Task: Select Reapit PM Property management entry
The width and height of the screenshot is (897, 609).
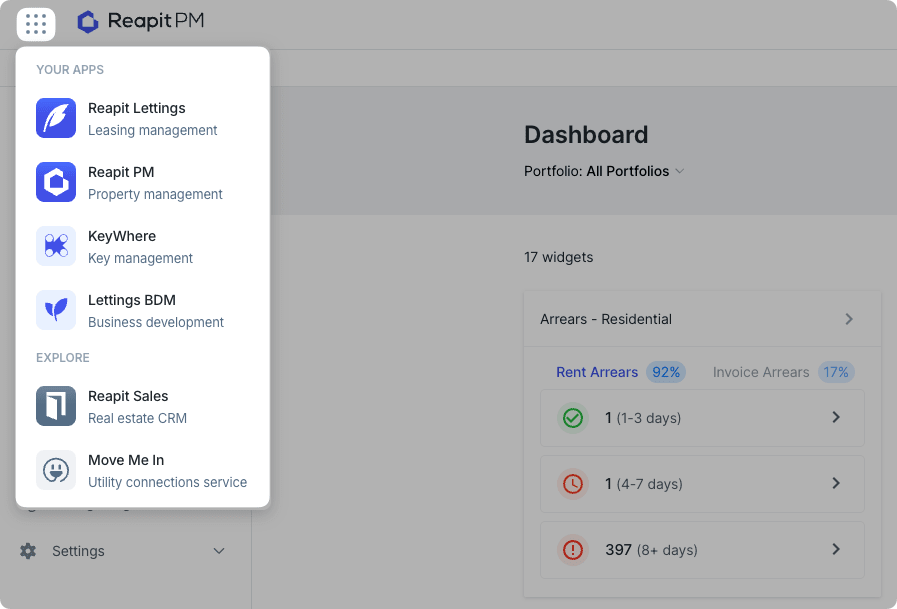Action: coord(142,182)
